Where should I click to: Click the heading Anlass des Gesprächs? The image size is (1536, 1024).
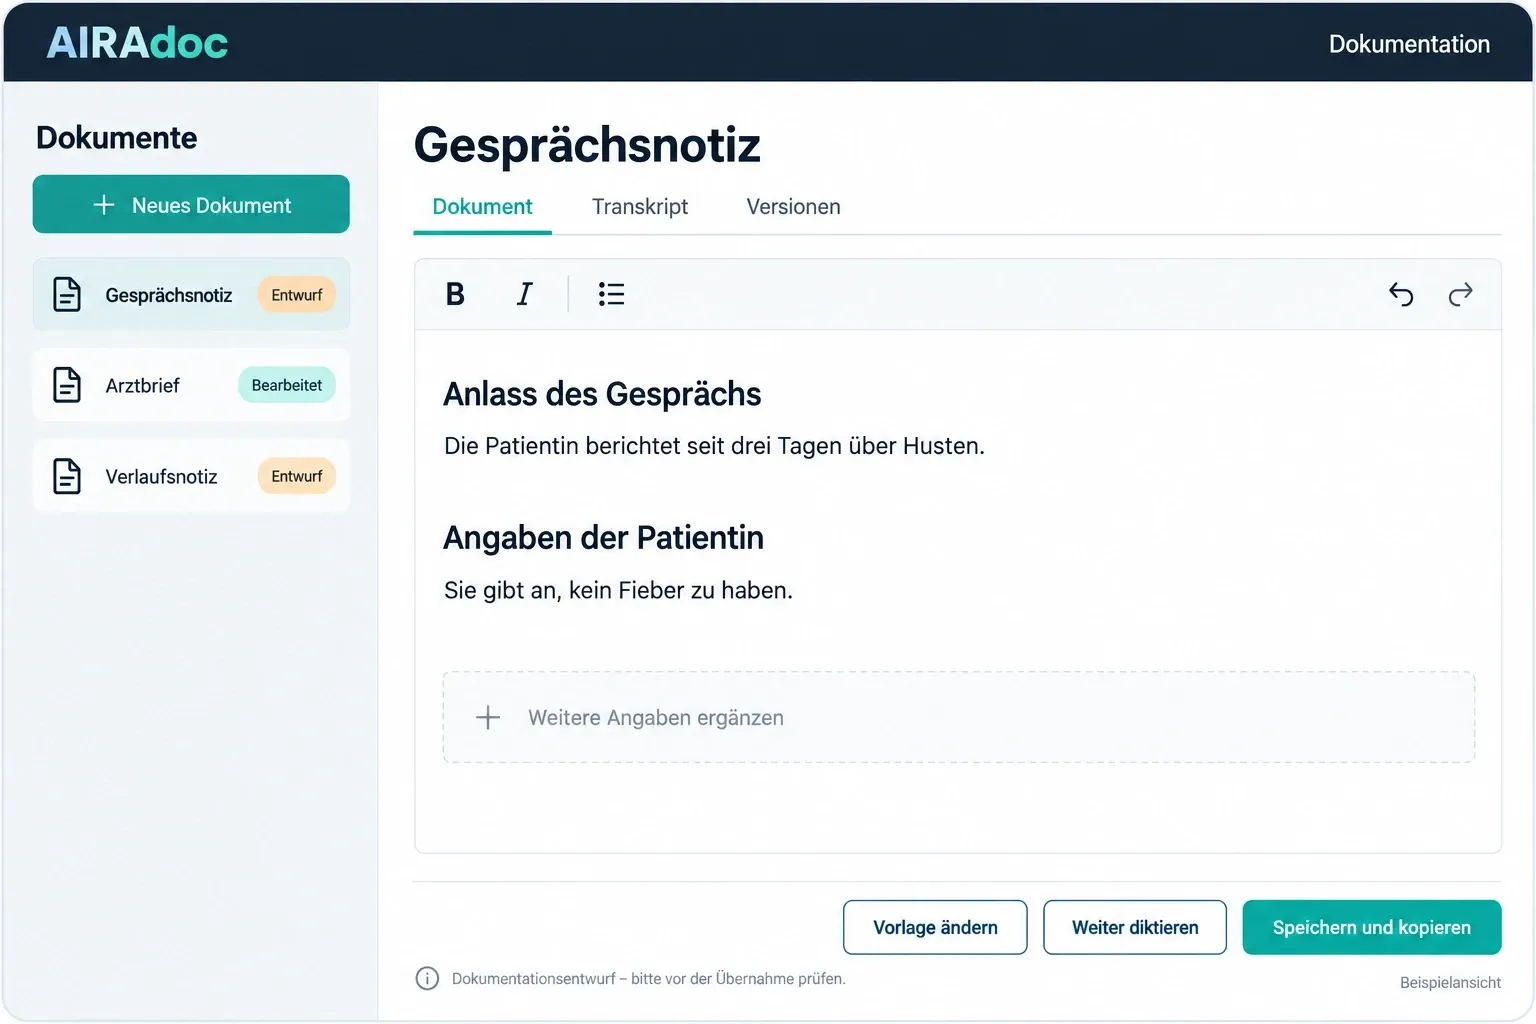[x=602, y=394]
